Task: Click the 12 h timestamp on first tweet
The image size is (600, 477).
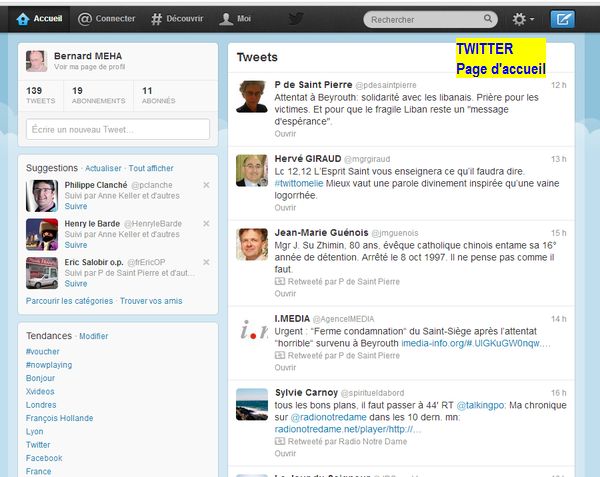Action: point(559,85)
